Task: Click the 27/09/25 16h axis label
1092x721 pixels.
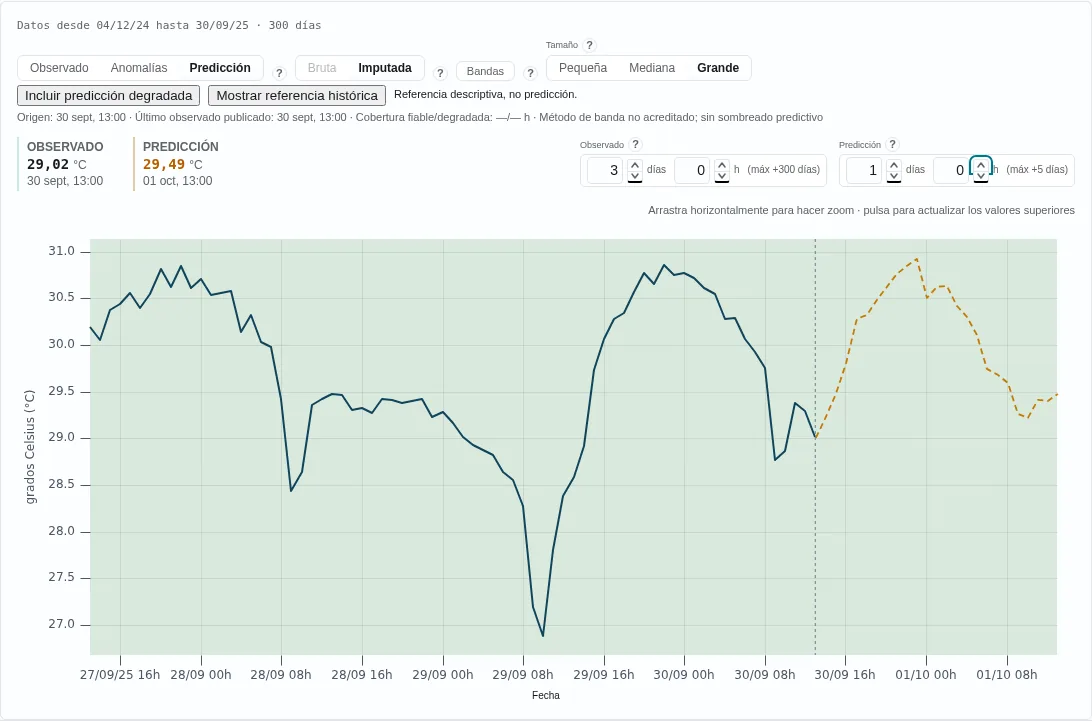Action: 120,674
